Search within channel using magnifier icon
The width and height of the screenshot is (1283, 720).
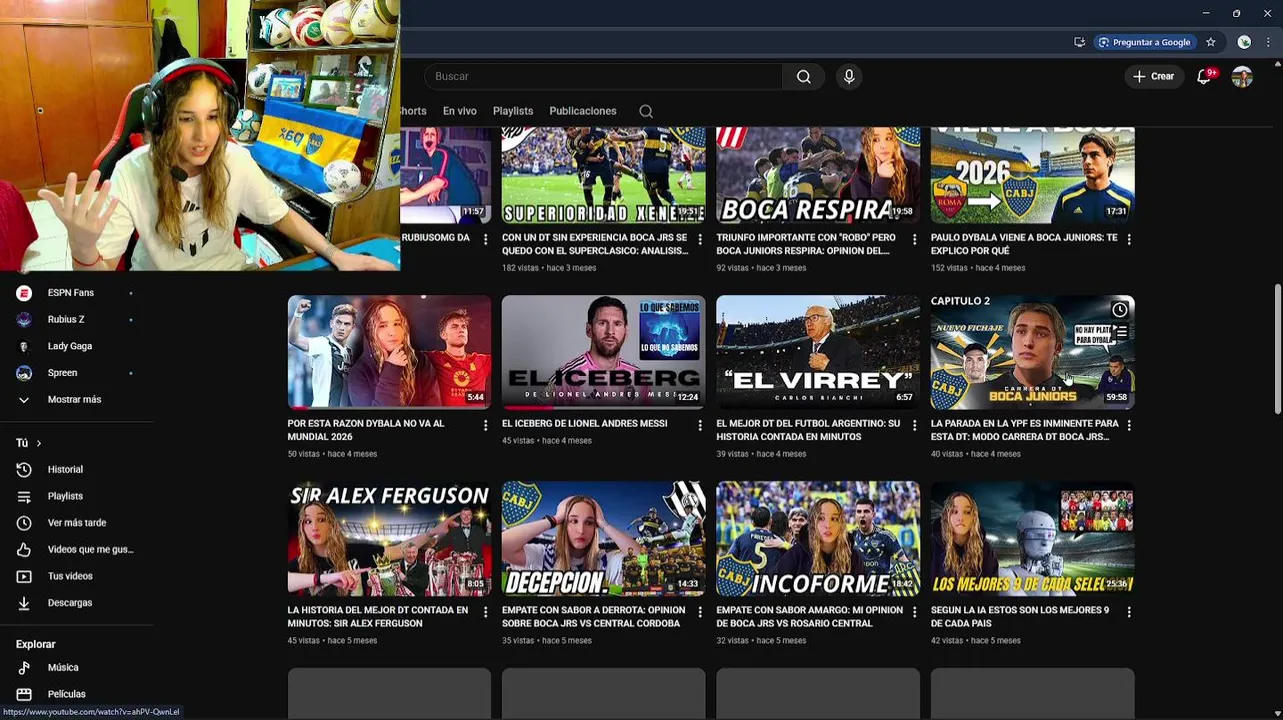tap(646, 111)
